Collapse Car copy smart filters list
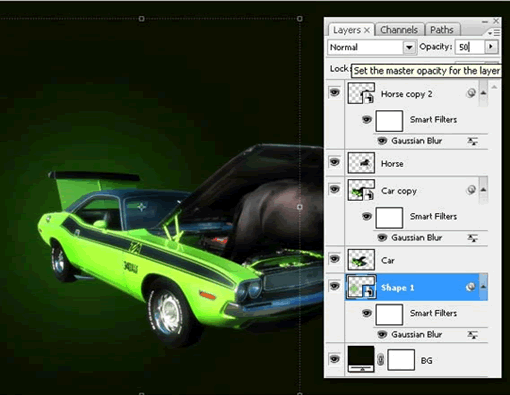The image size is (510, 395). click(x=483, y=190)
